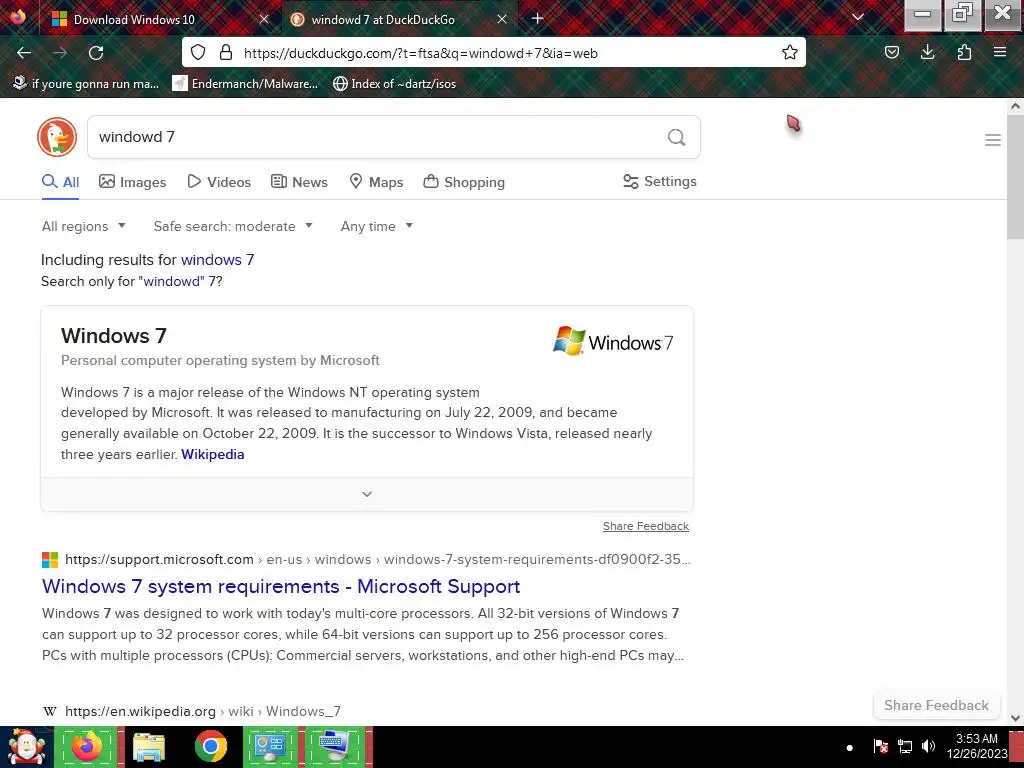Bookmark this page with the star icon
Viewport: 1024px width, 768px height.
coord(790,53)
